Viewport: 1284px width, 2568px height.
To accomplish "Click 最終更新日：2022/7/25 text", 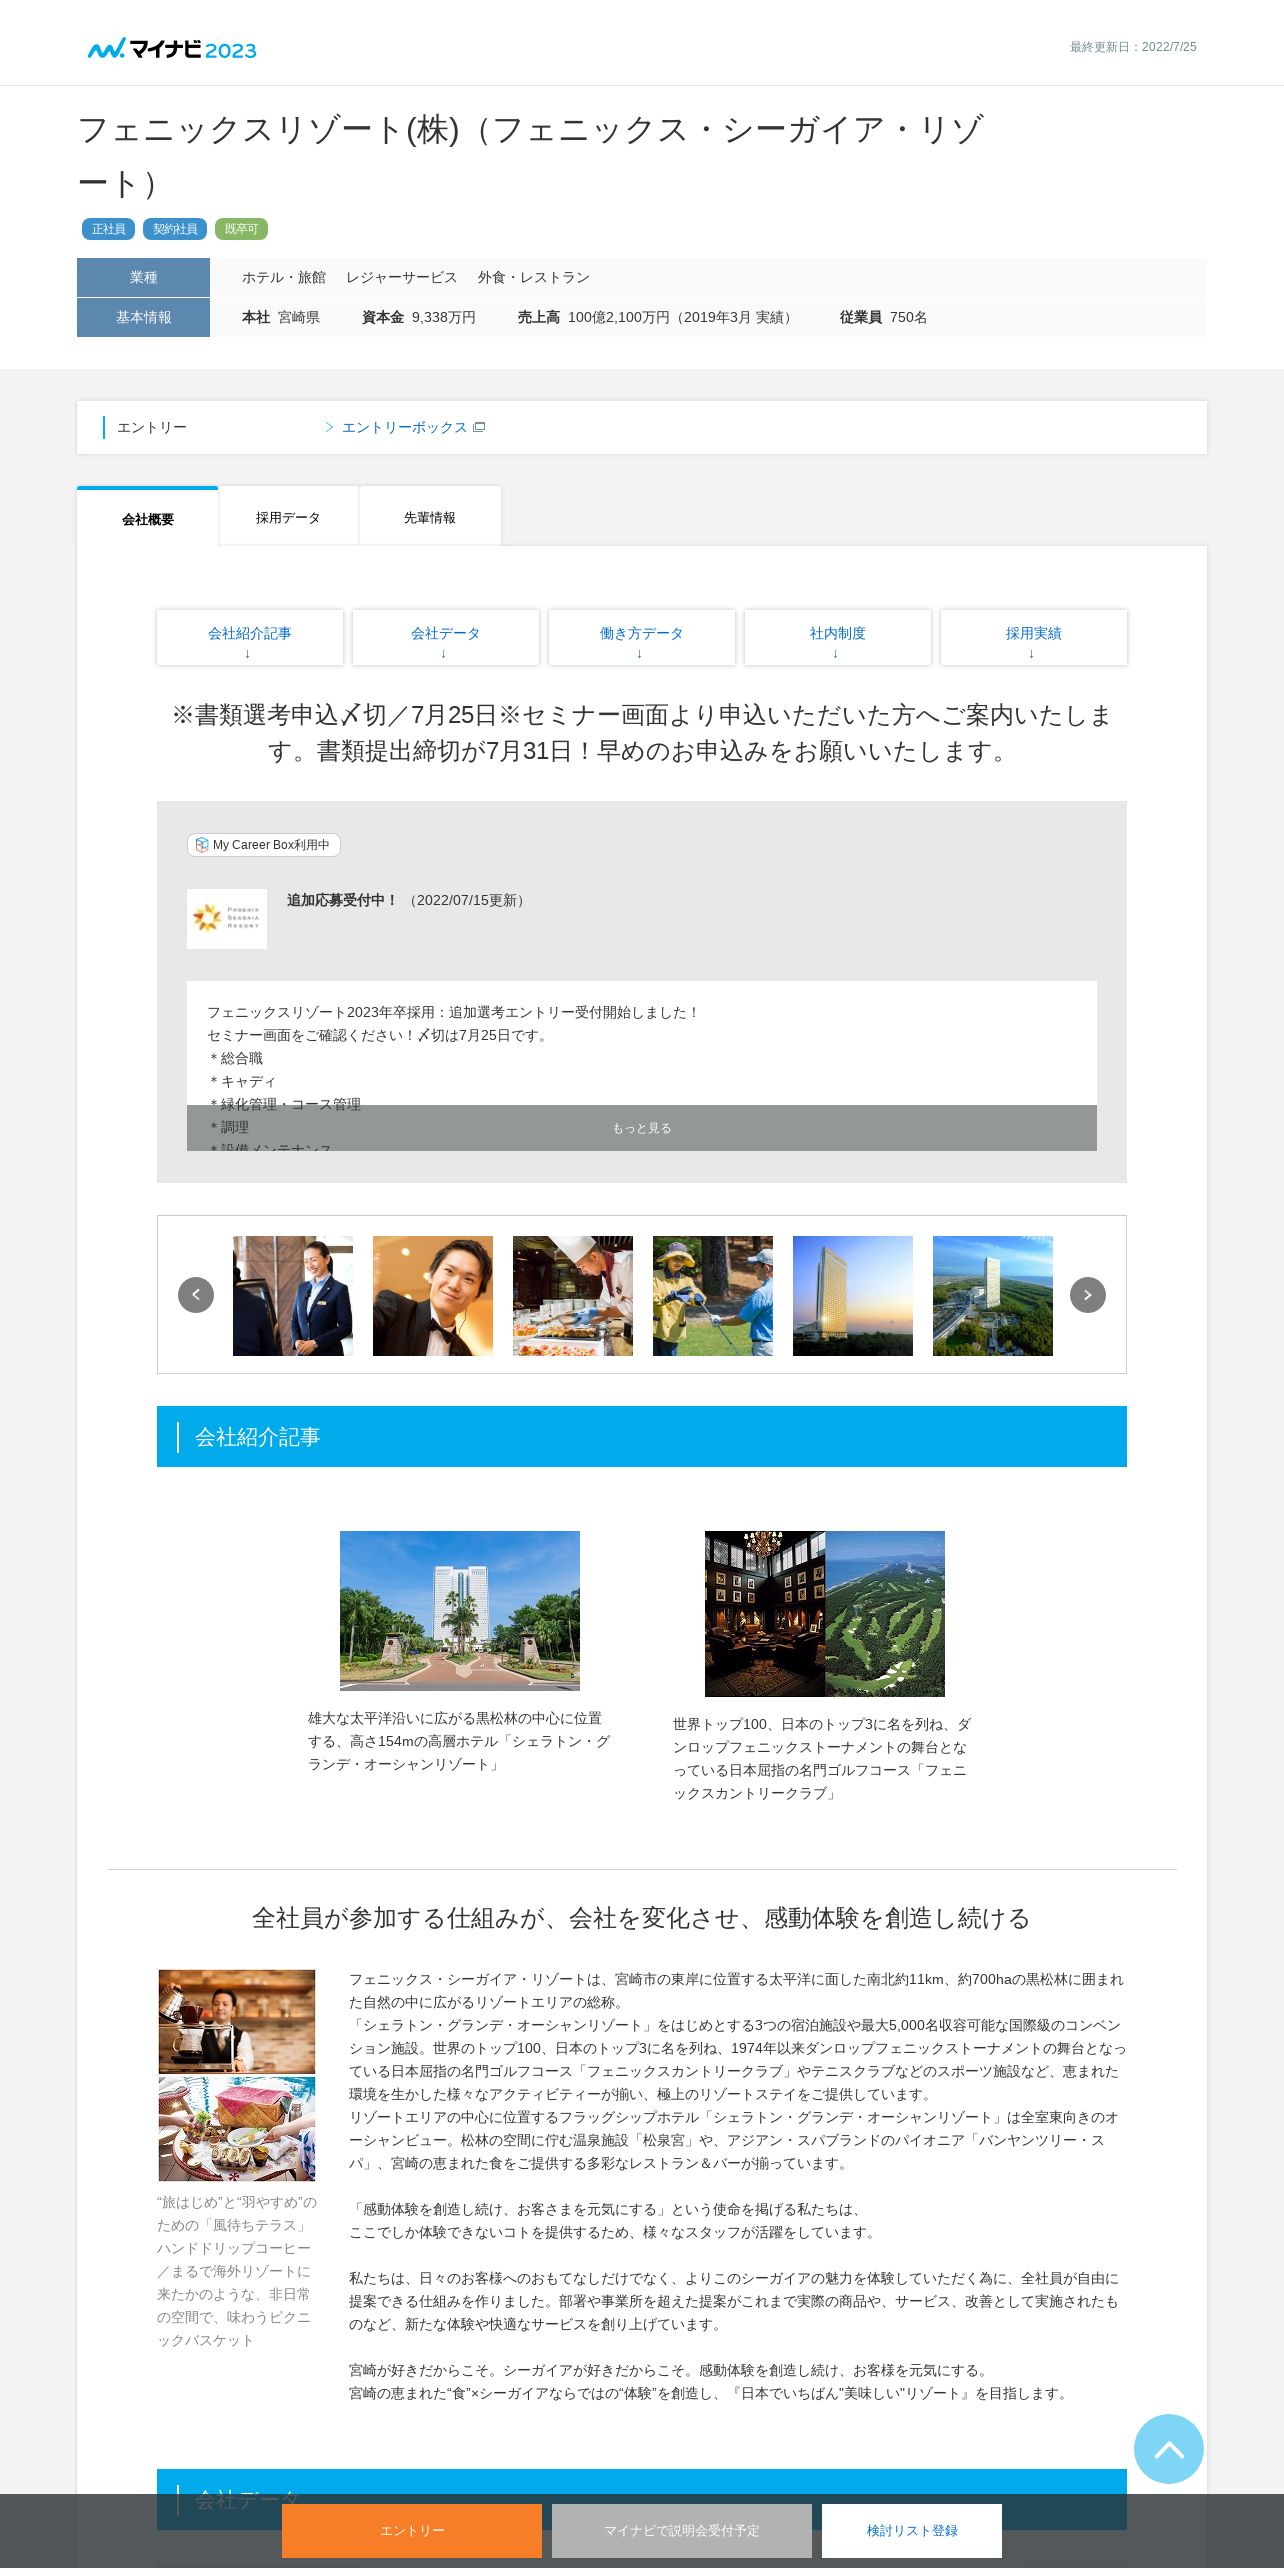I will 1133,47.
